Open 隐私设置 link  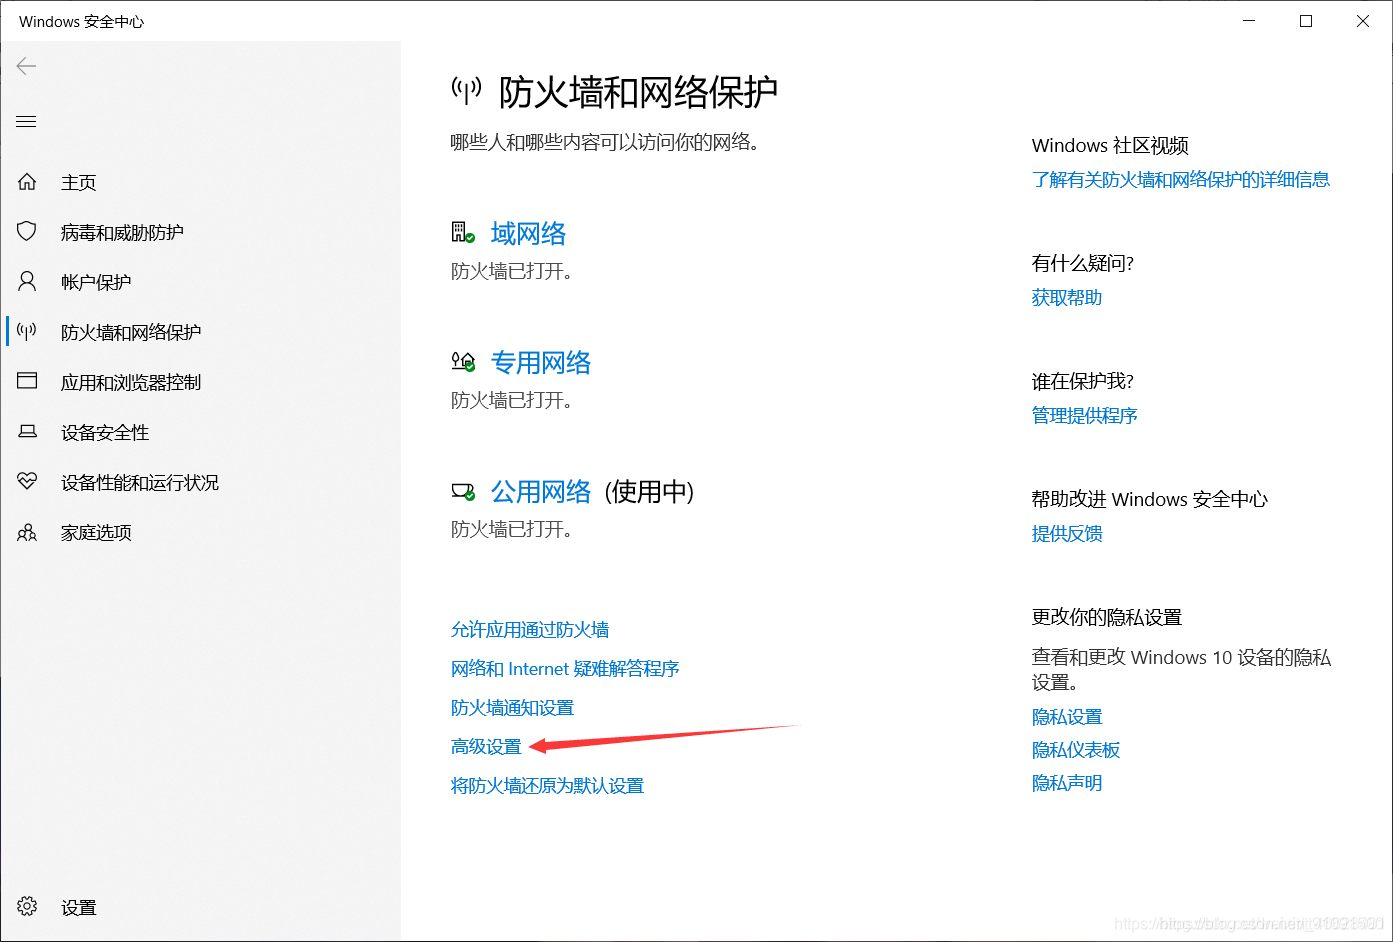click(x=1067, y=717)
